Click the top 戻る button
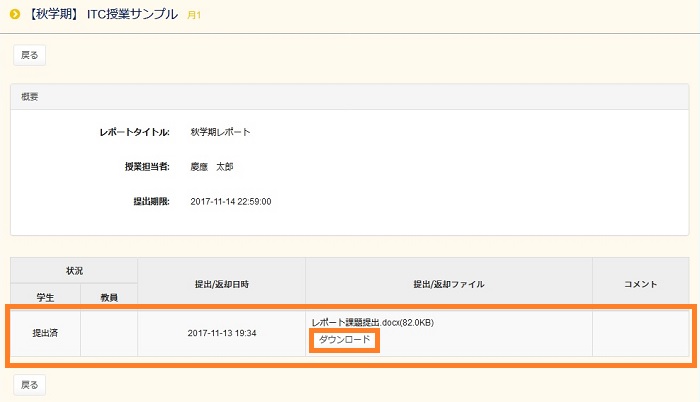700x402 pixels. (29, 55)
